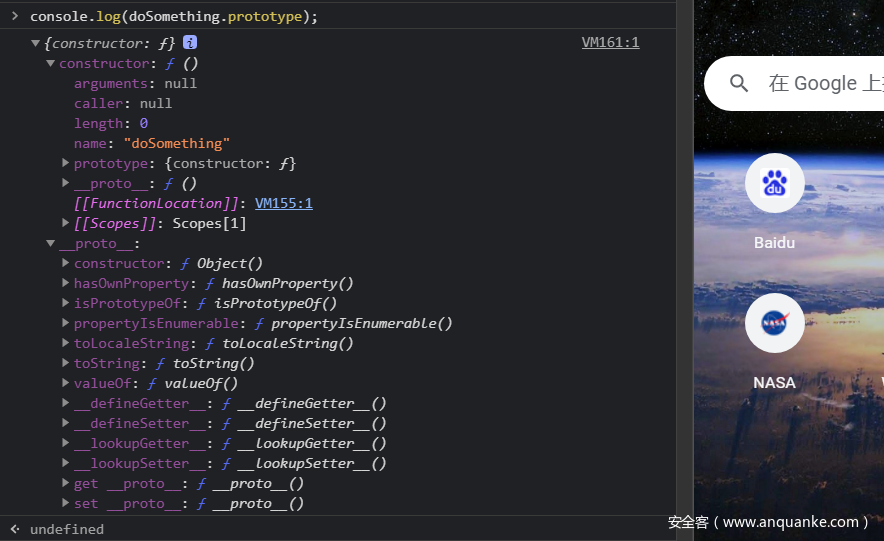The image size is (884, 541).
Task: Select the 'arguments: null' property row
Action: [135, 83]
